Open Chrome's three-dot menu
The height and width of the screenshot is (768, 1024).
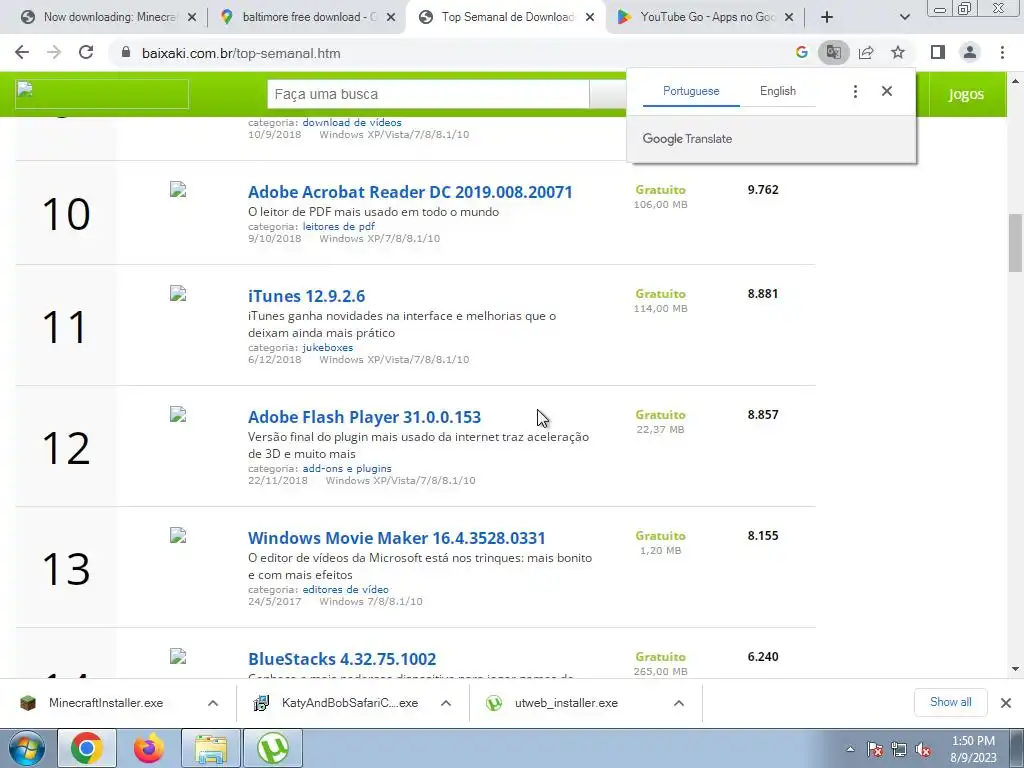[x=1002, y=53]
